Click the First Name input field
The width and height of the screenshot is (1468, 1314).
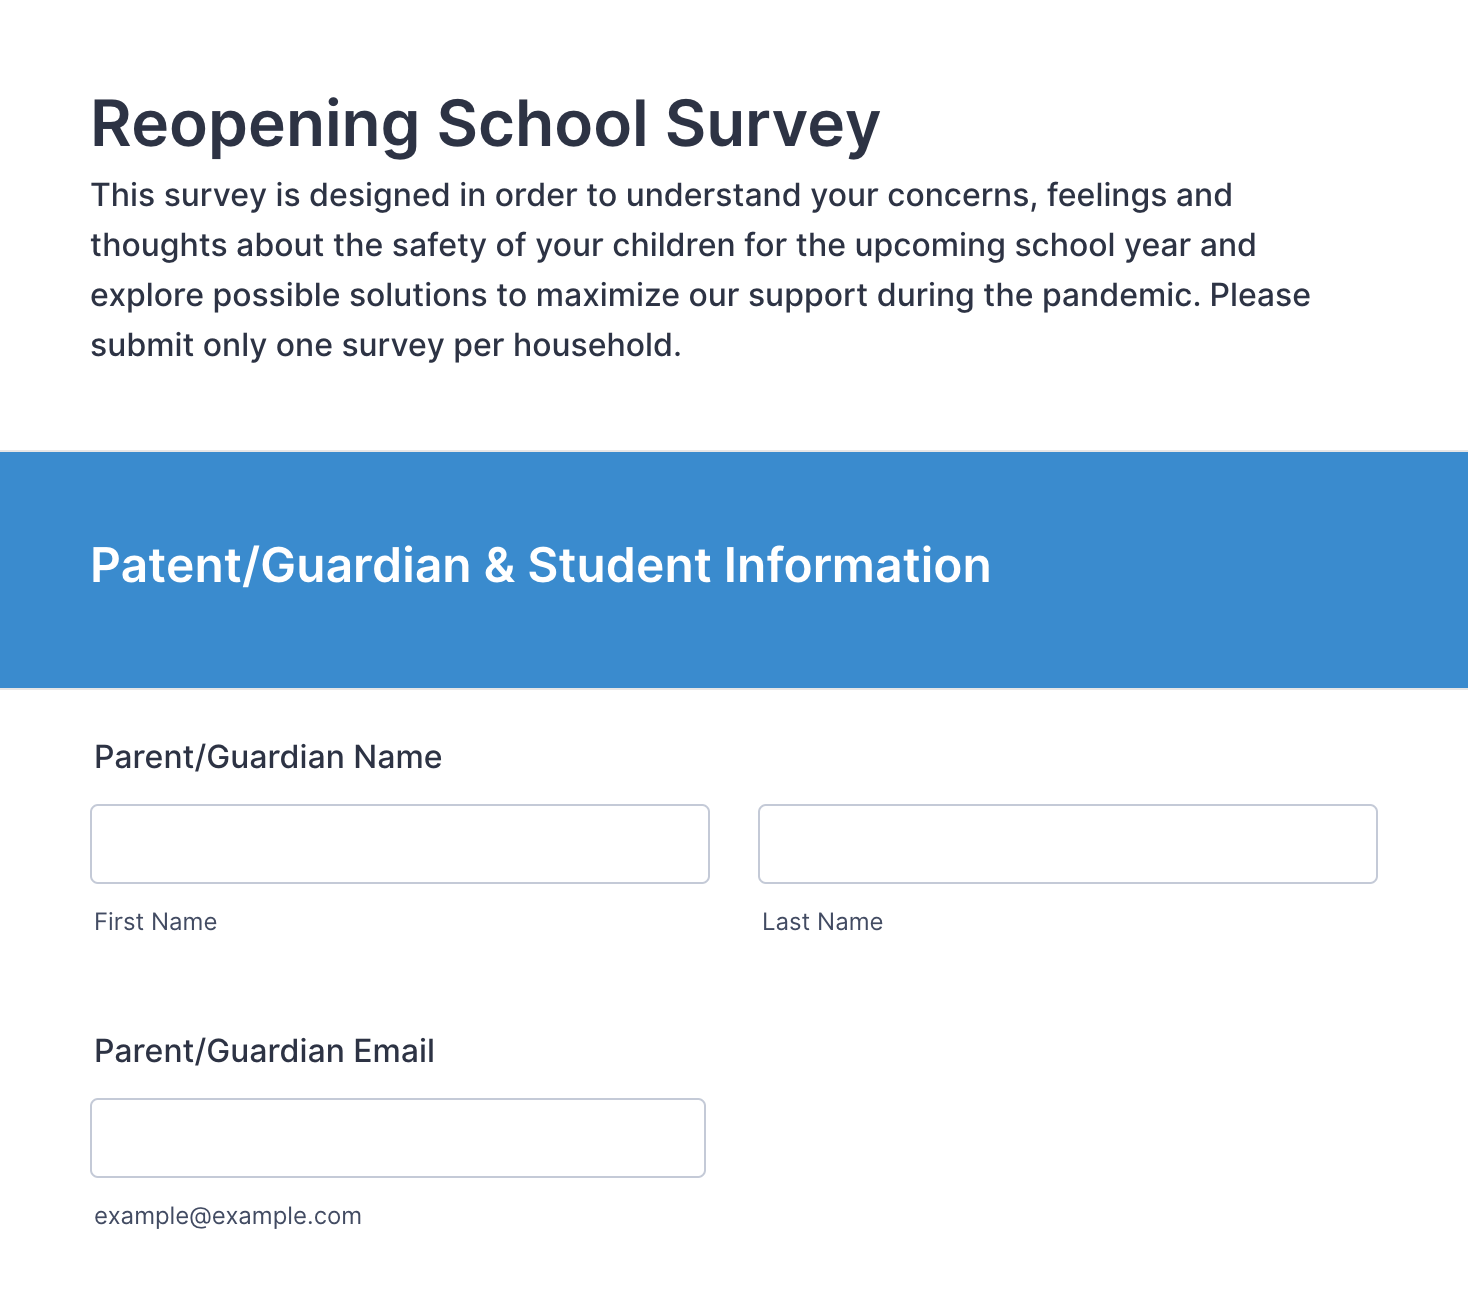tap(400, 844)
